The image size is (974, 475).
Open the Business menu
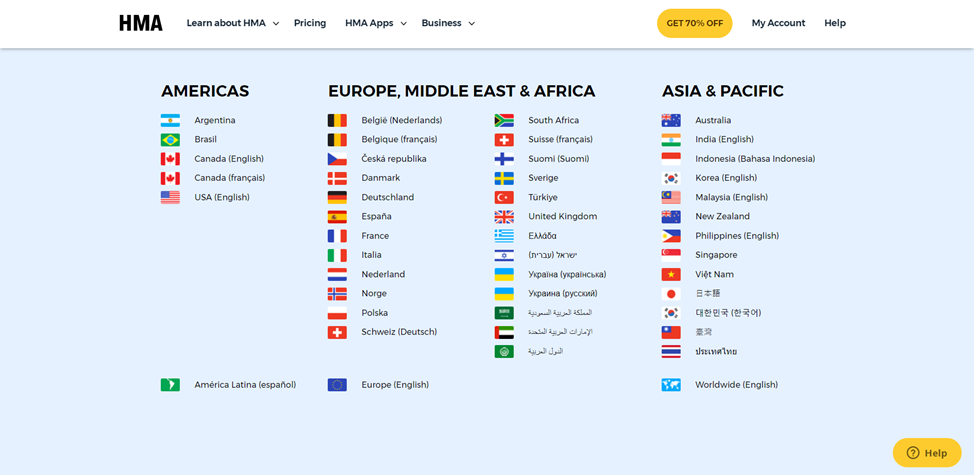click(442, 23)
